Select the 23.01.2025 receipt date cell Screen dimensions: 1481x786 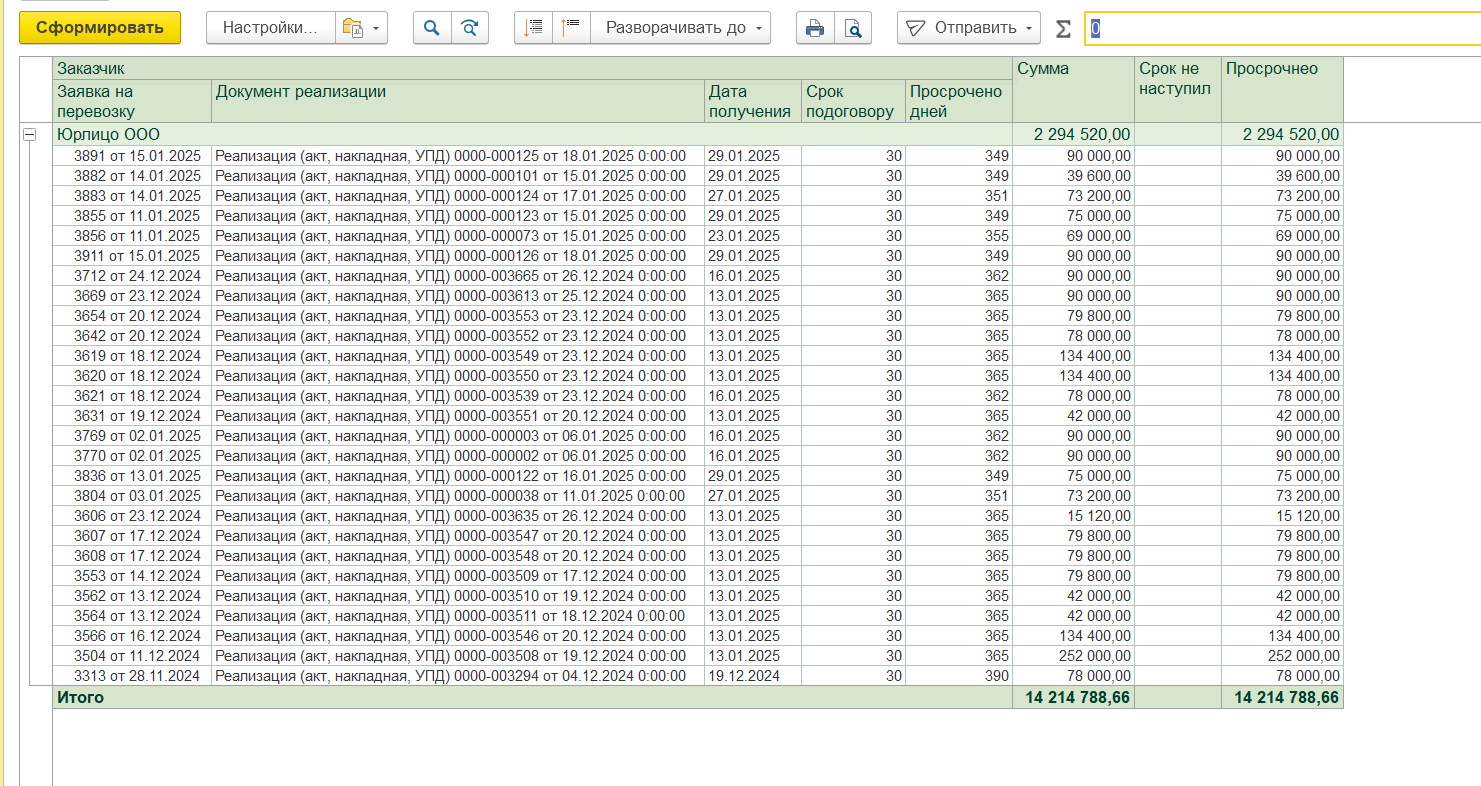pos(753,236)
